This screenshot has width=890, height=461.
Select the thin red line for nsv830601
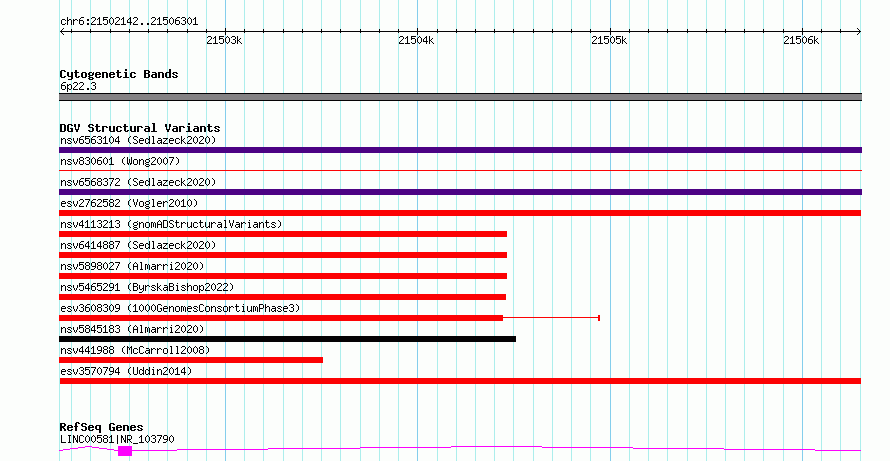tap(460, 170)
